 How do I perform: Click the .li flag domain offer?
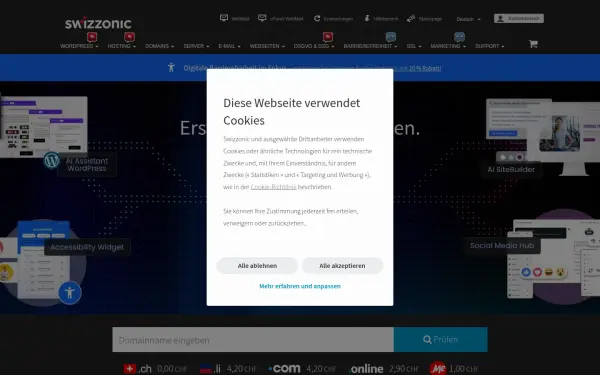click(228, 368)
